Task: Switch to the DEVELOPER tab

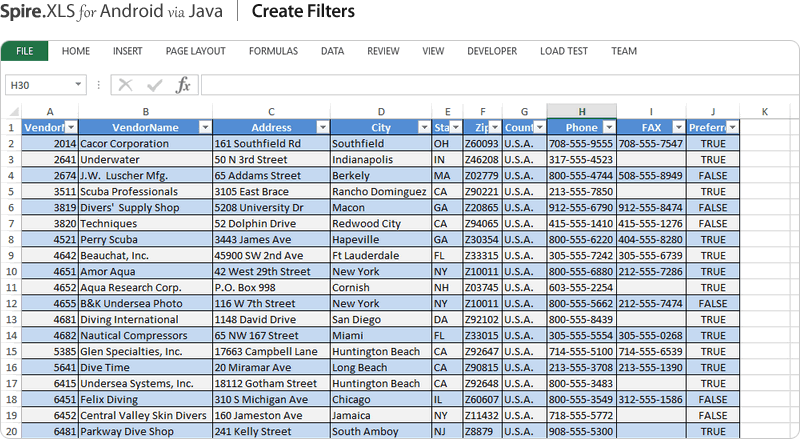Action: click(492, 51)
